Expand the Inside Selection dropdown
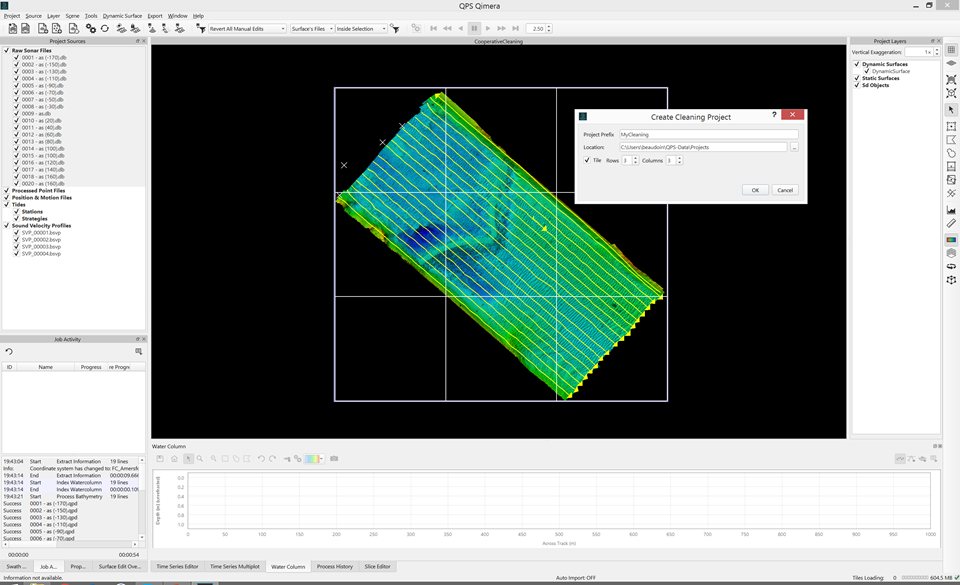960x585 pixels. [x=361, y=29]
